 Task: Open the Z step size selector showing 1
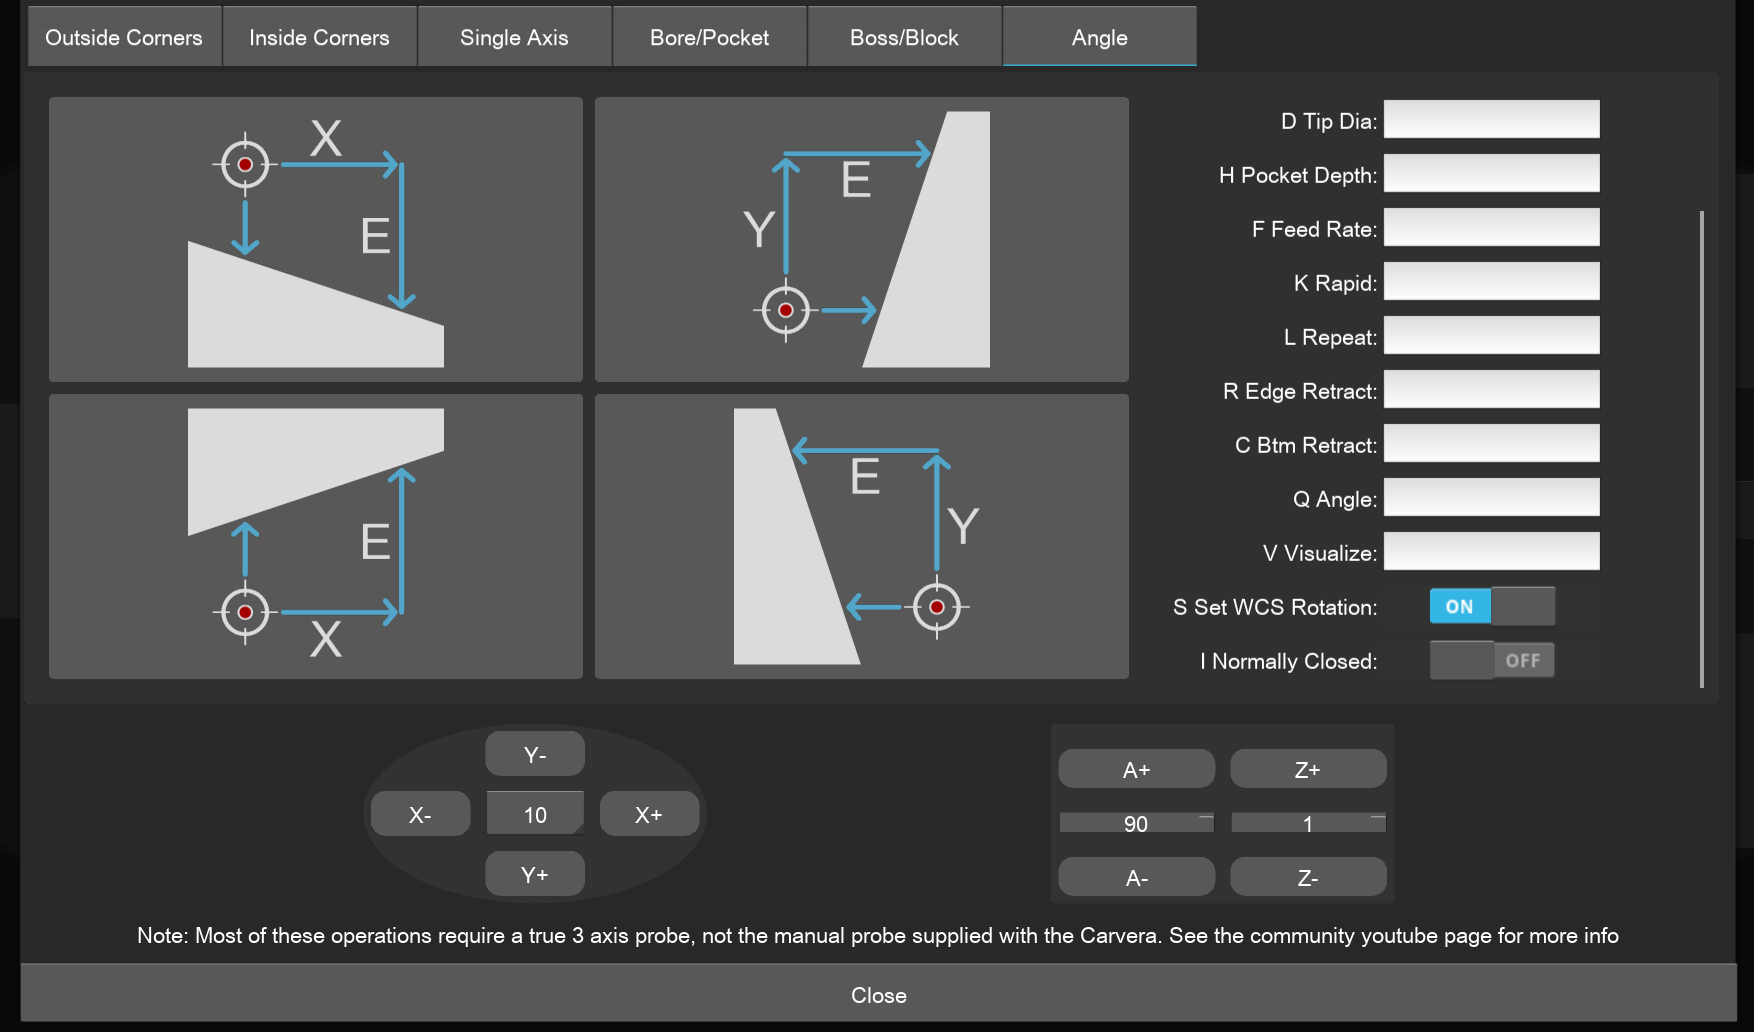tap(1308, 823)
